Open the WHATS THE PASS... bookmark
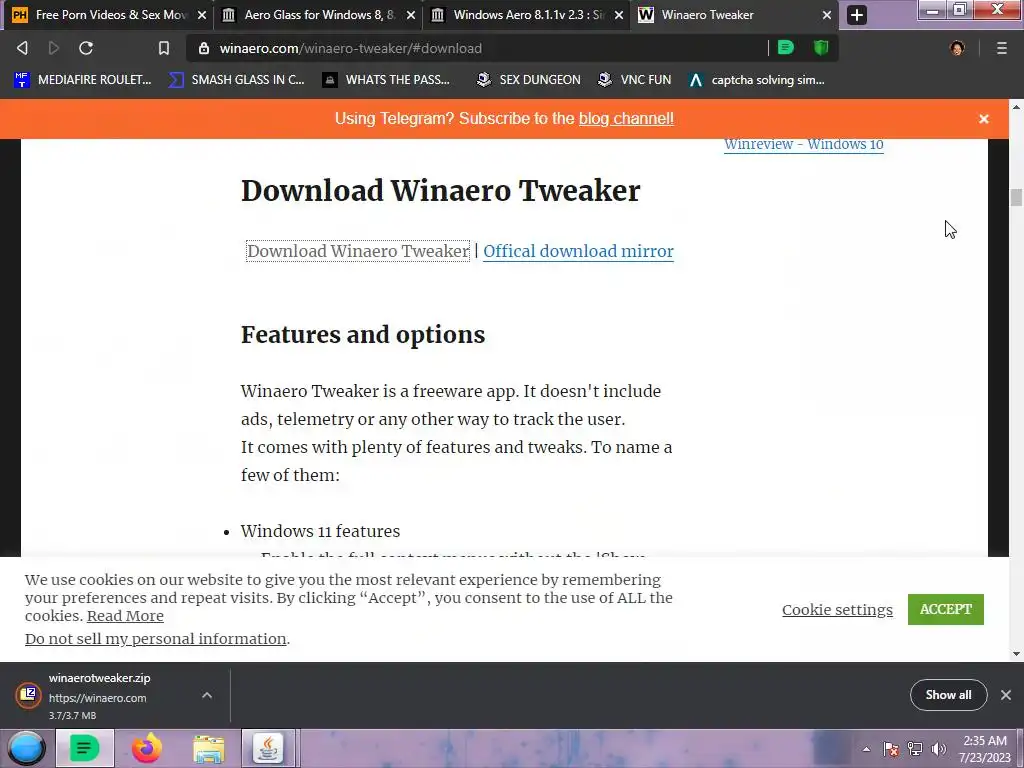Image resolution: width=1024 pixels, height=768 pixels. pyautogui.click(x=387, y=80)
